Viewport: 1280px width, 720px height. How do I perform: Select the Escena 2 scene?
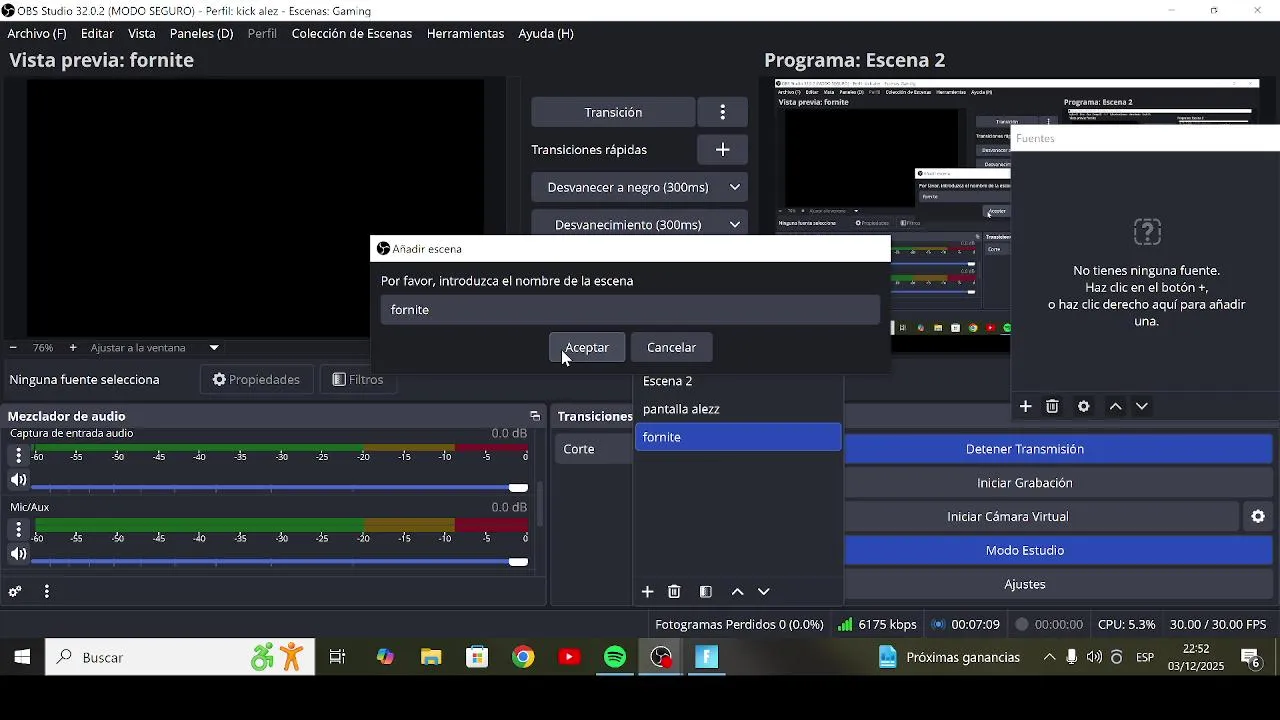pyautogui.click(x=738, y=381)
